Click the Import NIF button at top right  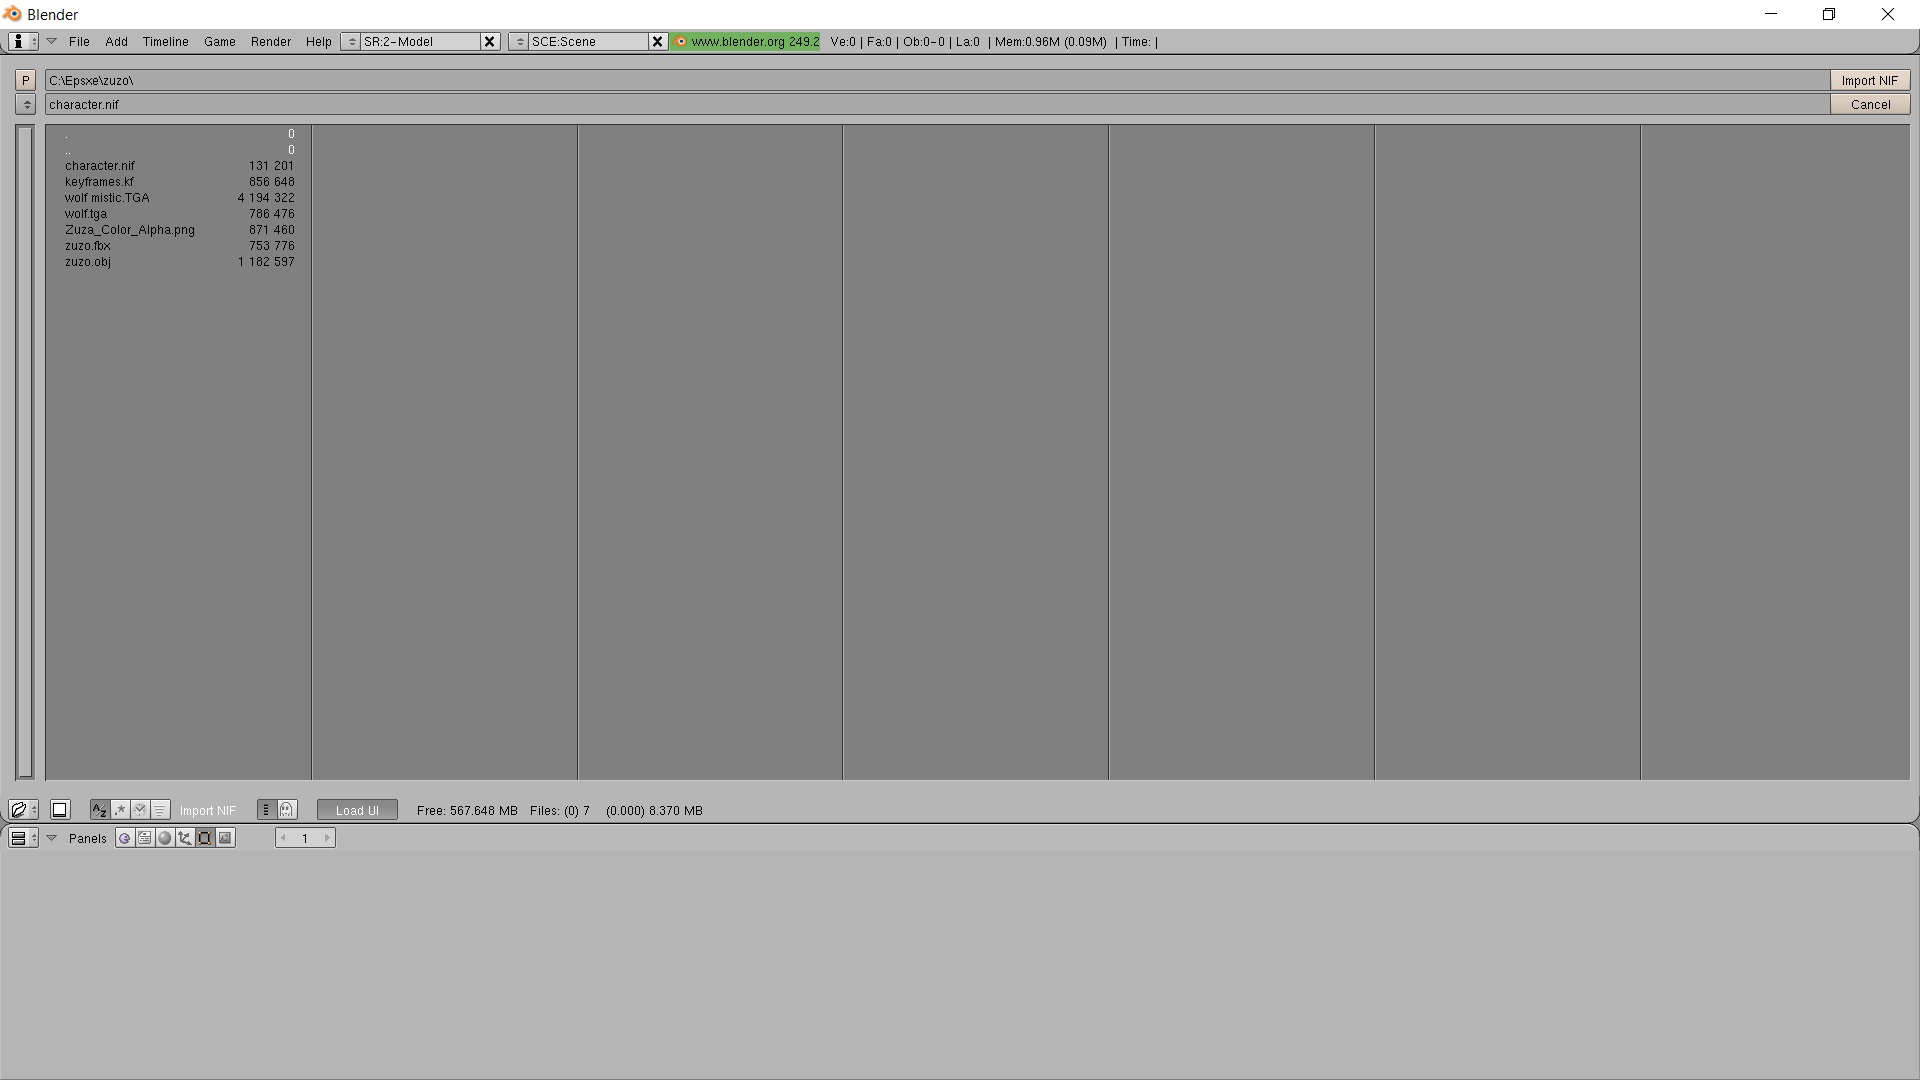(1870, 80)
